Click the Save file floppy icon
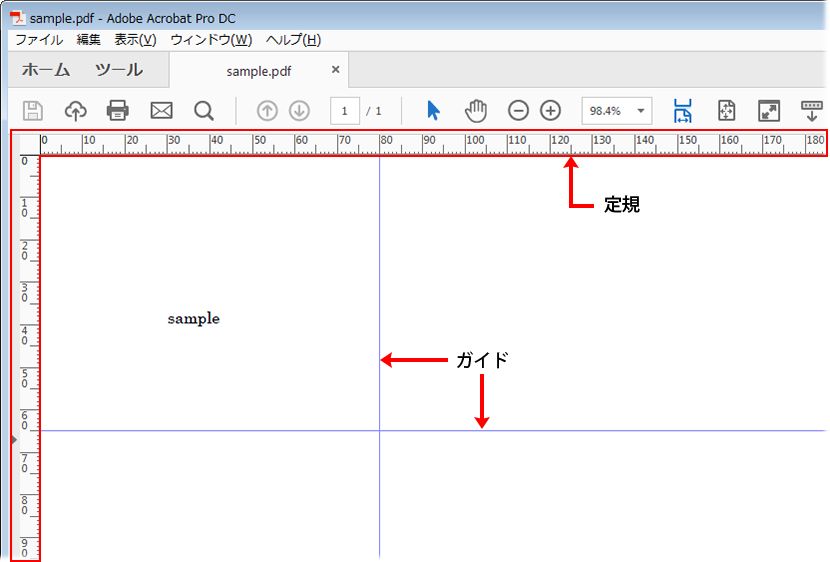 tap(33, 111)
